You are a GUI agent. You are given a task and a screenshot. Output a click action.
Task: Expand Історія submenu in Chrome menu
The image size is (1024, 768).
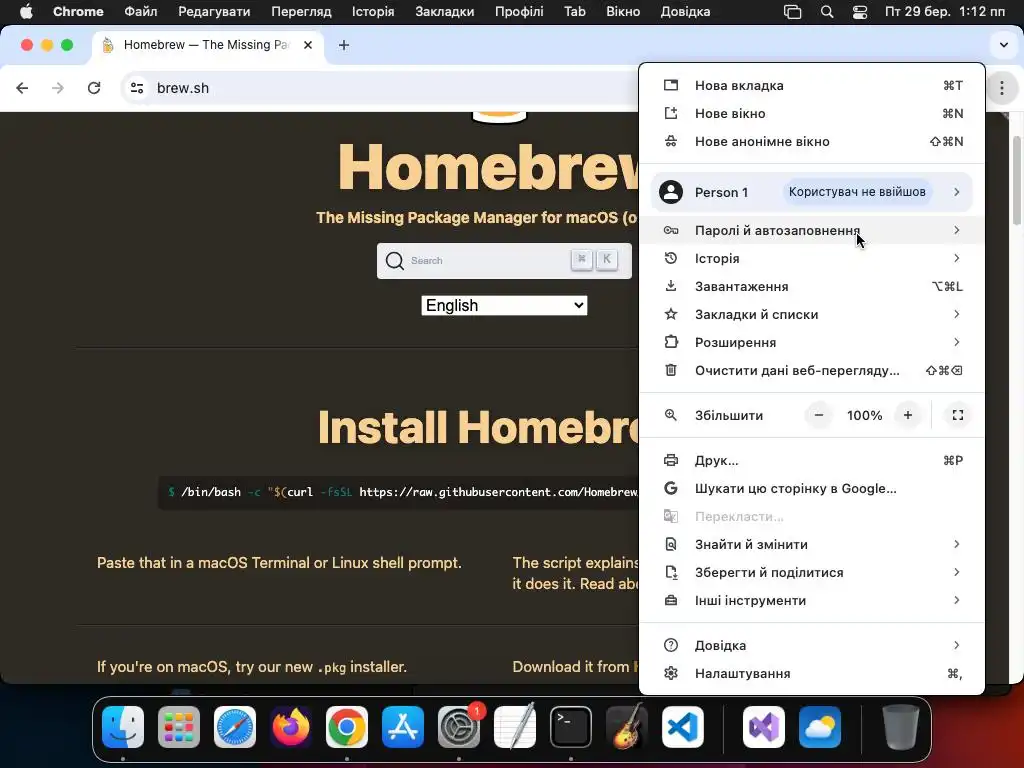(x=812, y=258)
